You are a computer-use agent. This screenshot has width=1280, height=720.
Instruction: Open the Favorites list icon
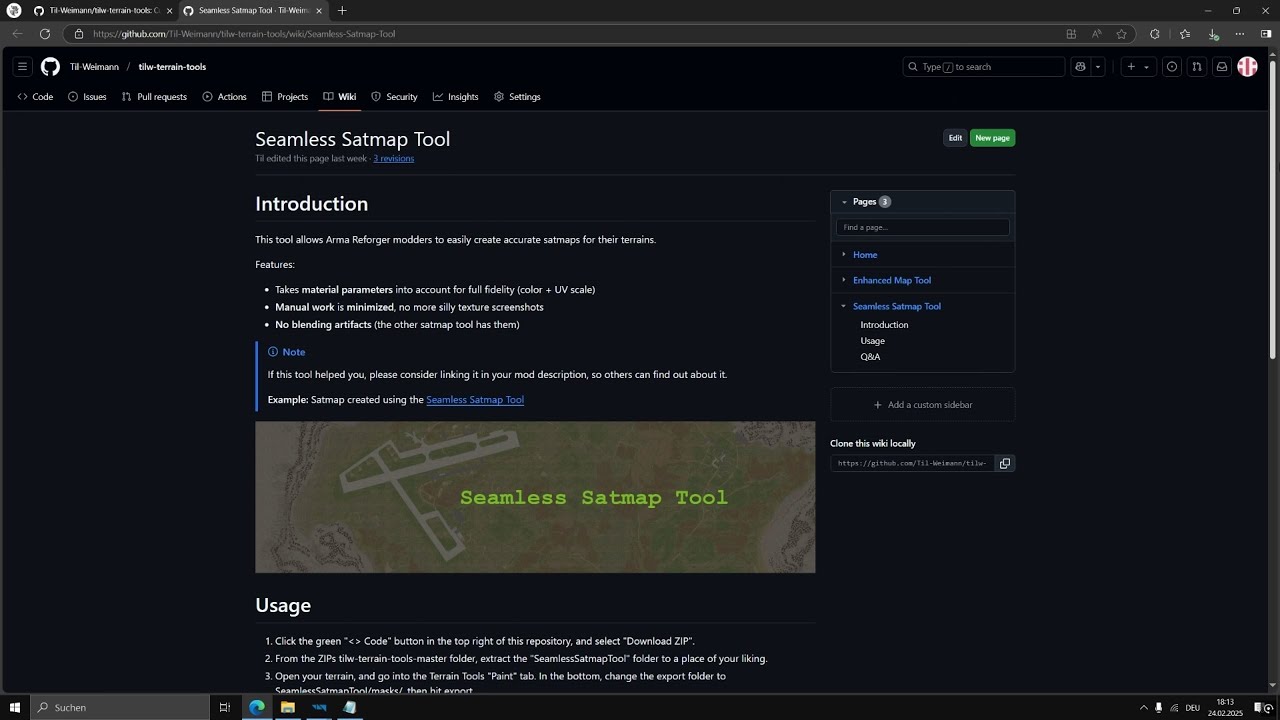[1185, 34]
